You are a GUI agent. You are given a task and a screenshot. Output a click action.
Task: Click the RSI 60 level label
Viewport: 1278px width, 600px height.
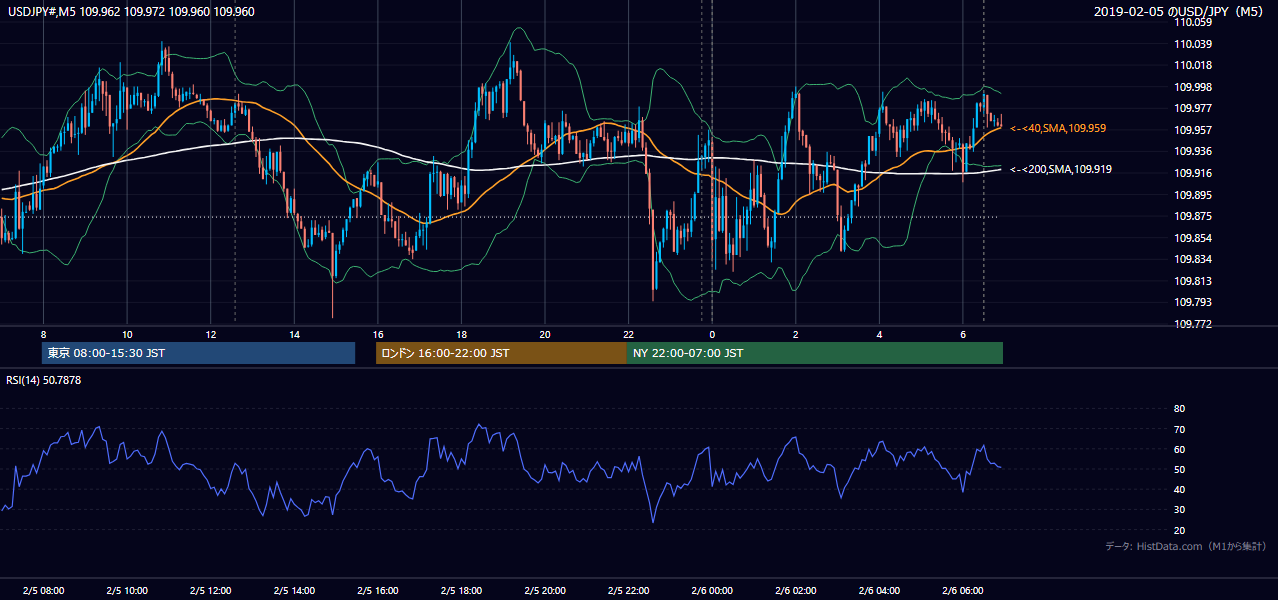[x=1179, y=449]
